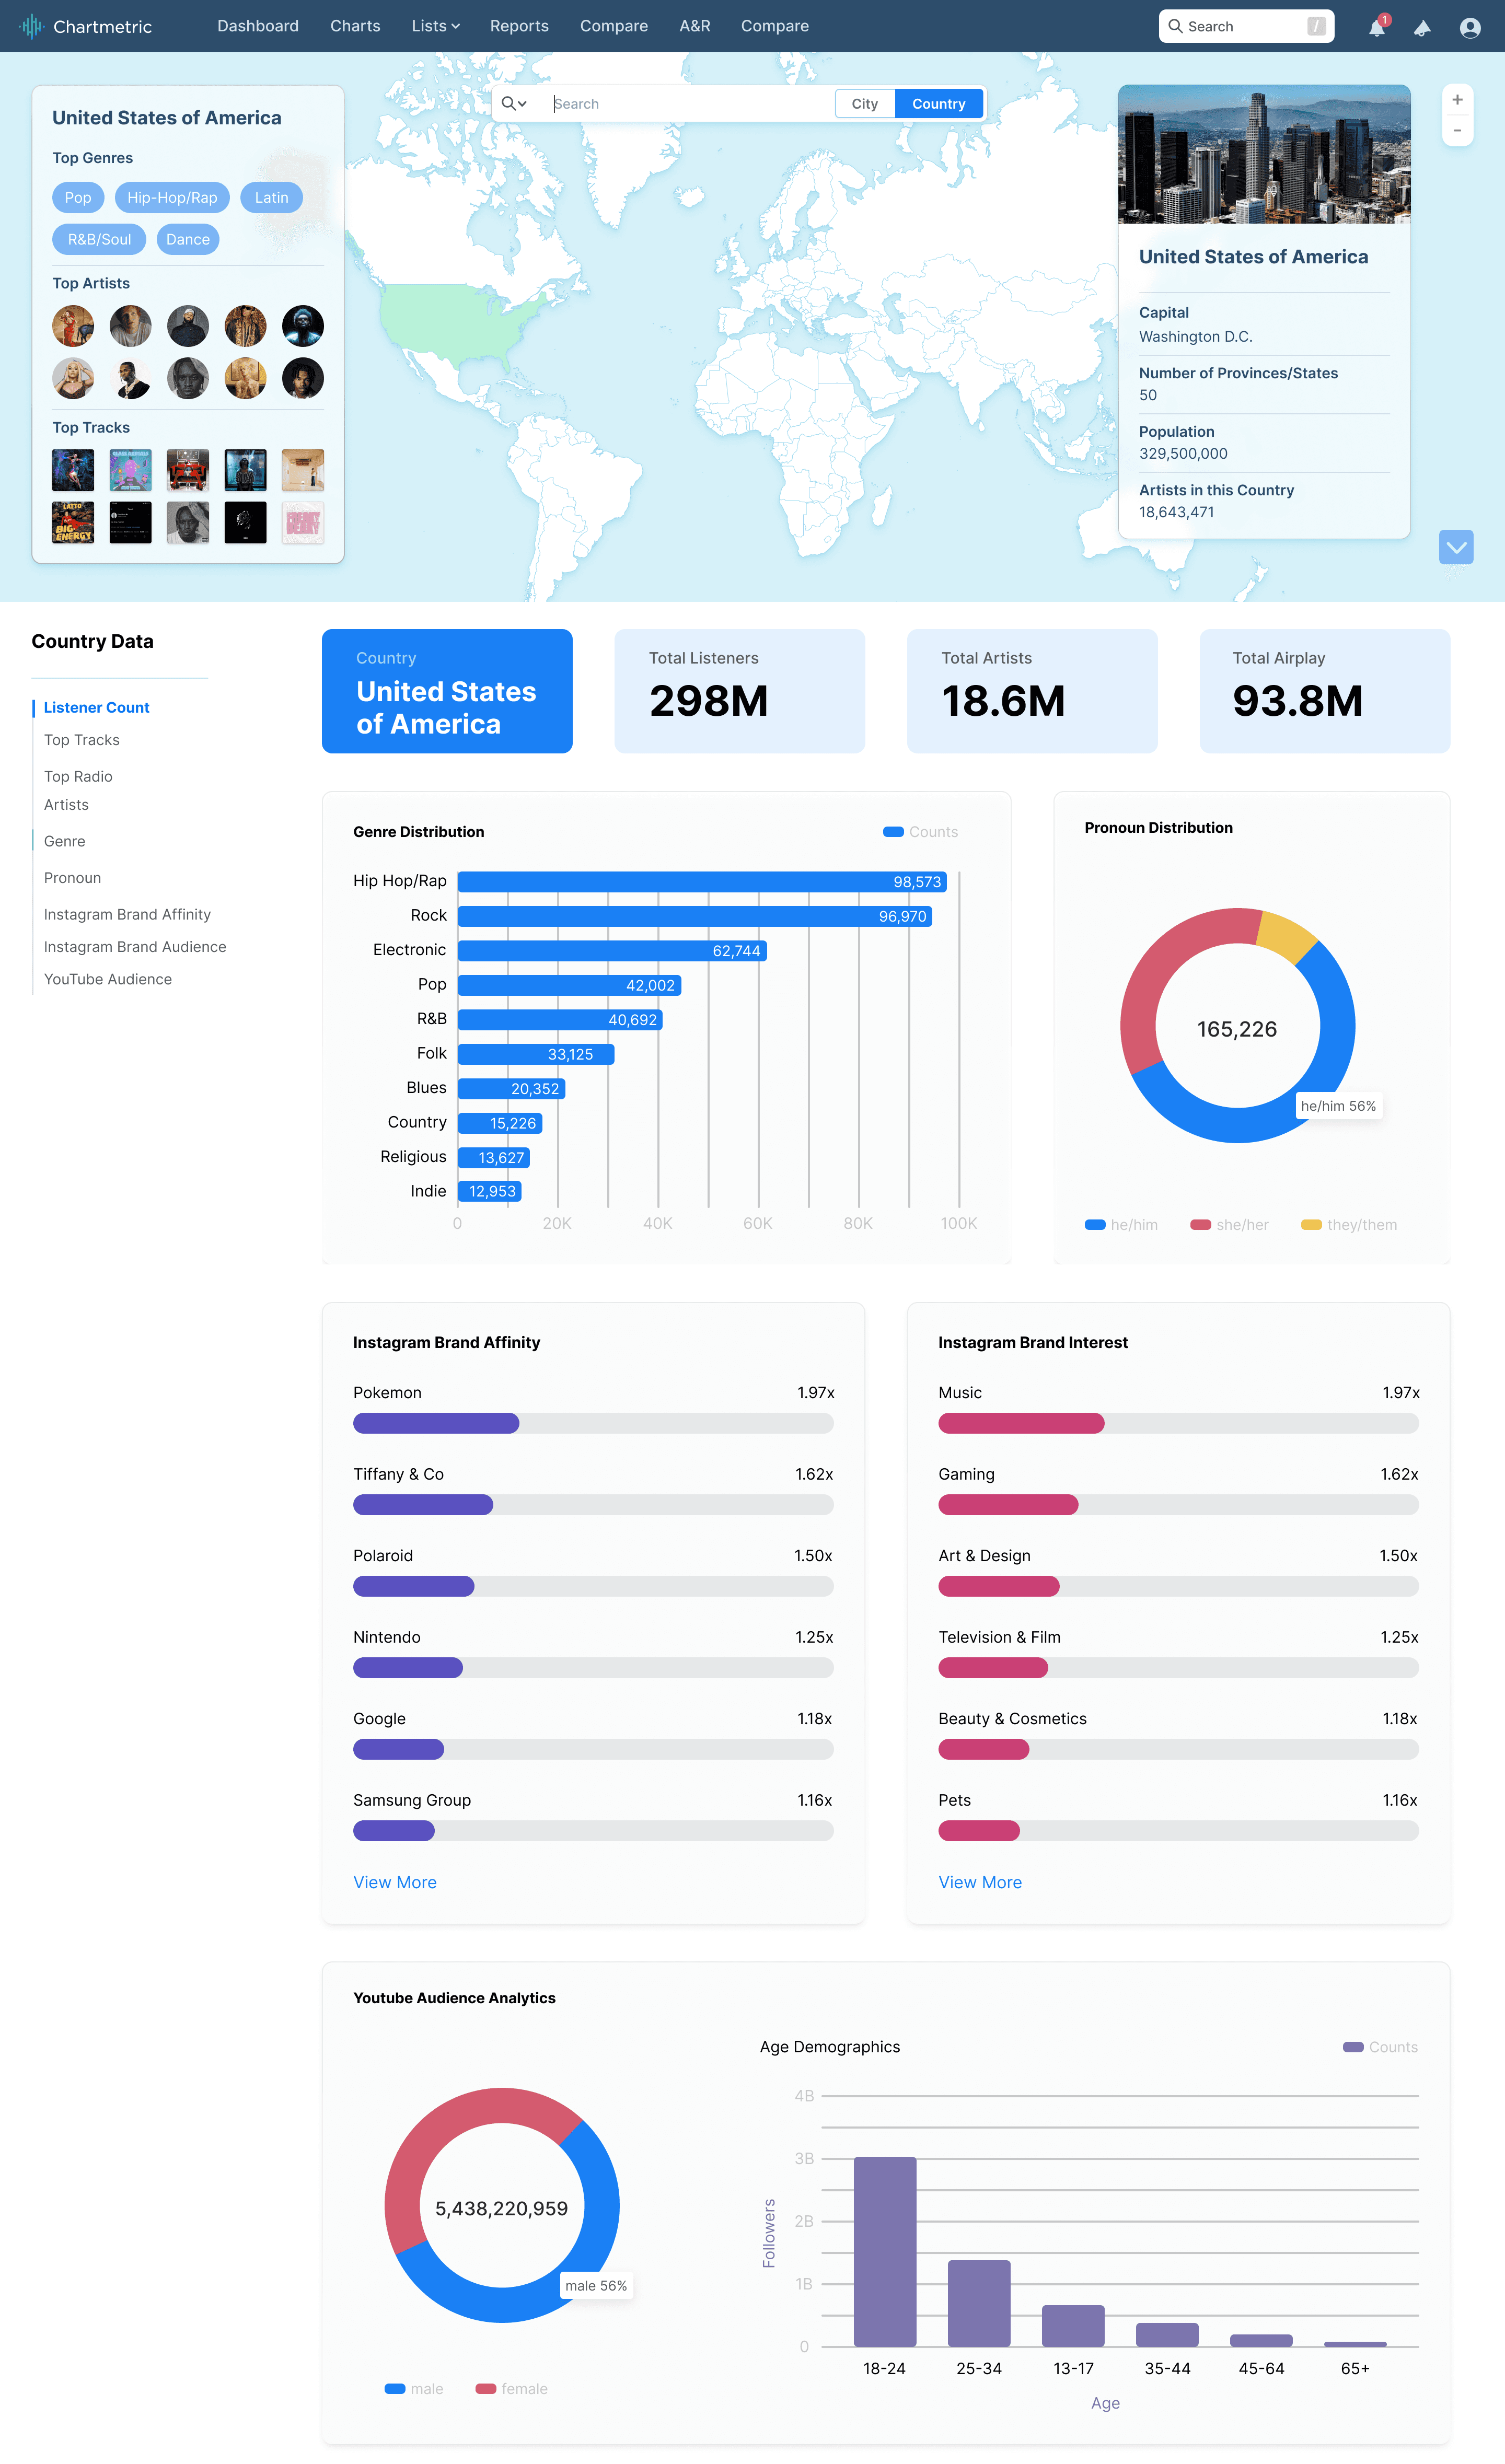Image resolution: width=1505 pixels, height=2464 pixels.
Task: Click the Hip-Hop/Rap genre tag
Action: [172, 198]
